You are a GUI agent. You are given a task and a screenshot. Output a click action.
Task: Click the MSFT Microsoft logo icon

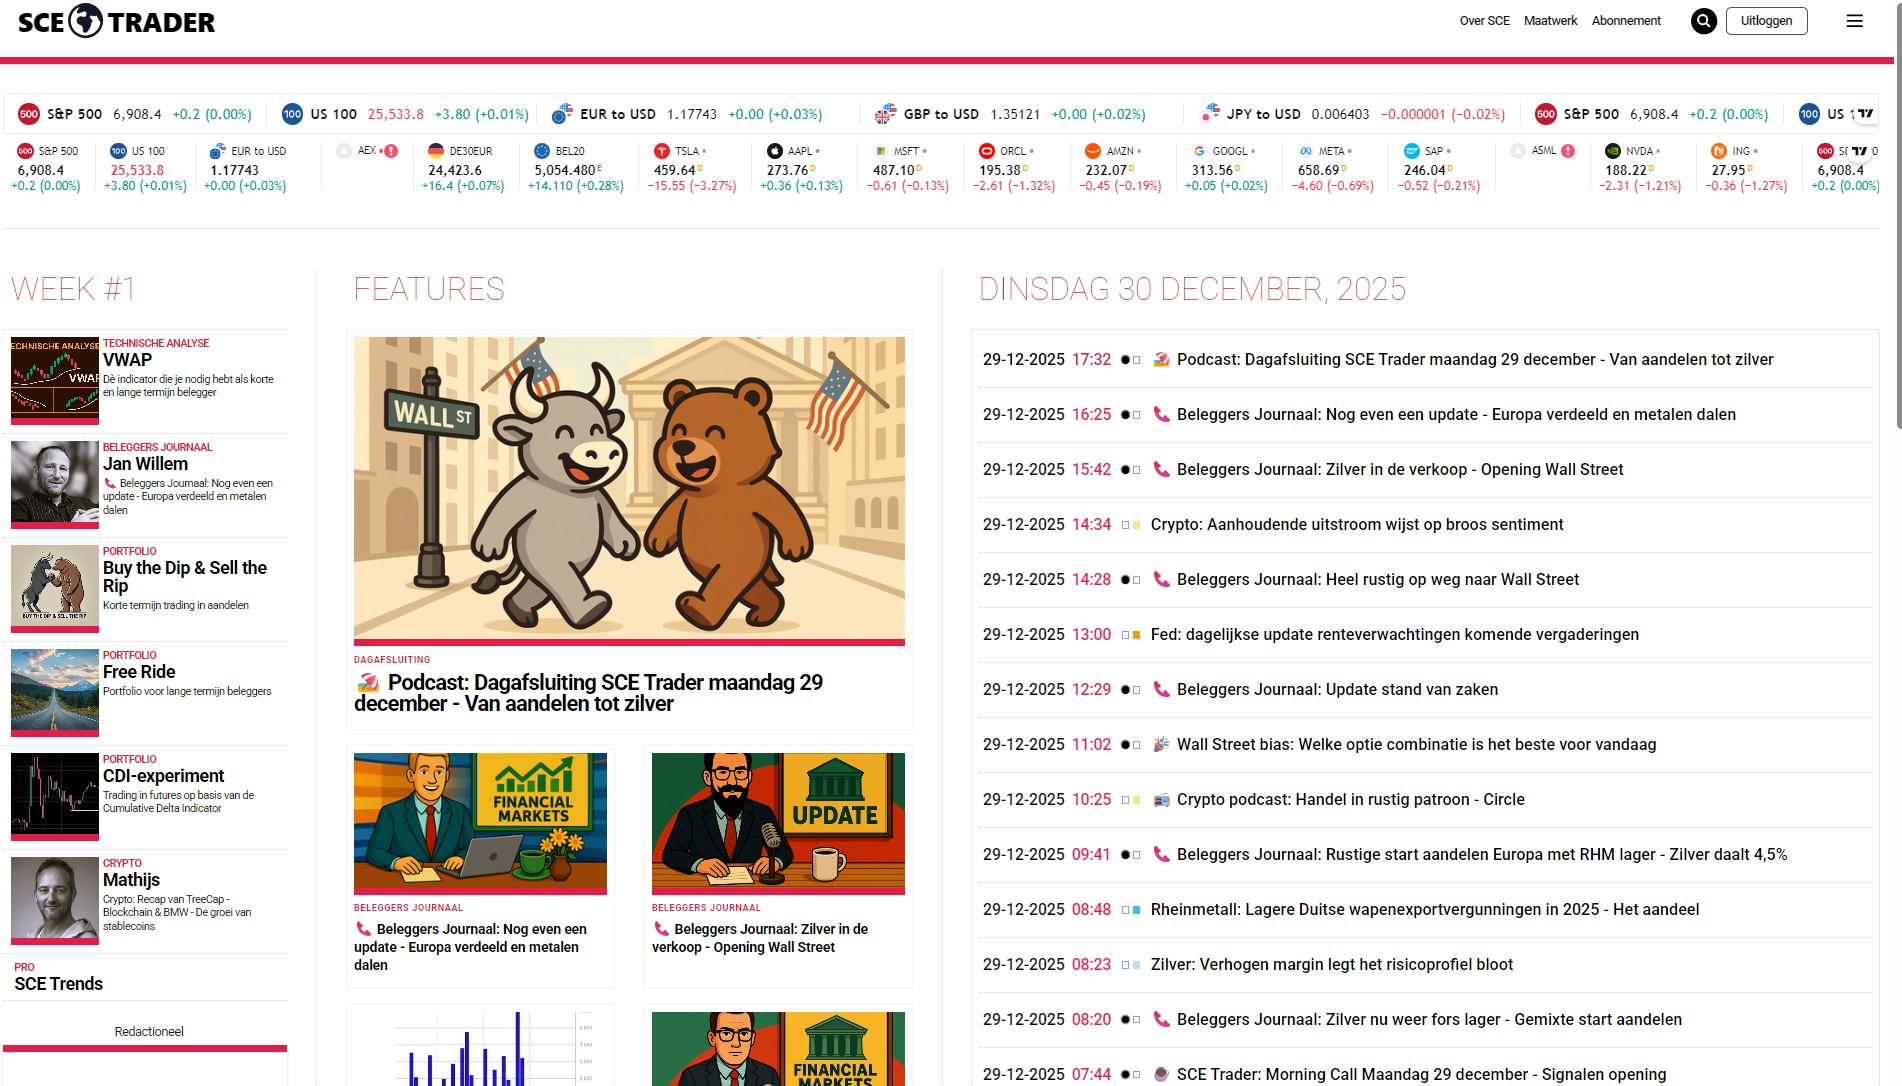click(880, 151)
